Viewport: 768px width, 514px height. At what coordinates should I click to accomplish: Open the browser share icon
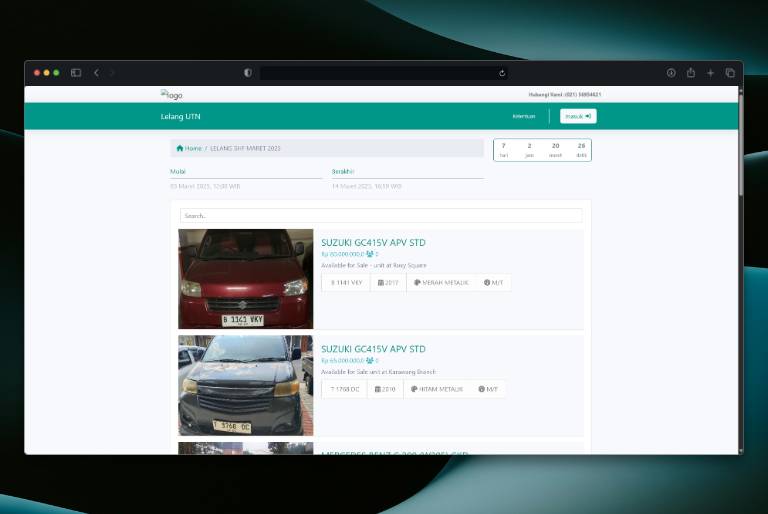(691, 73)
